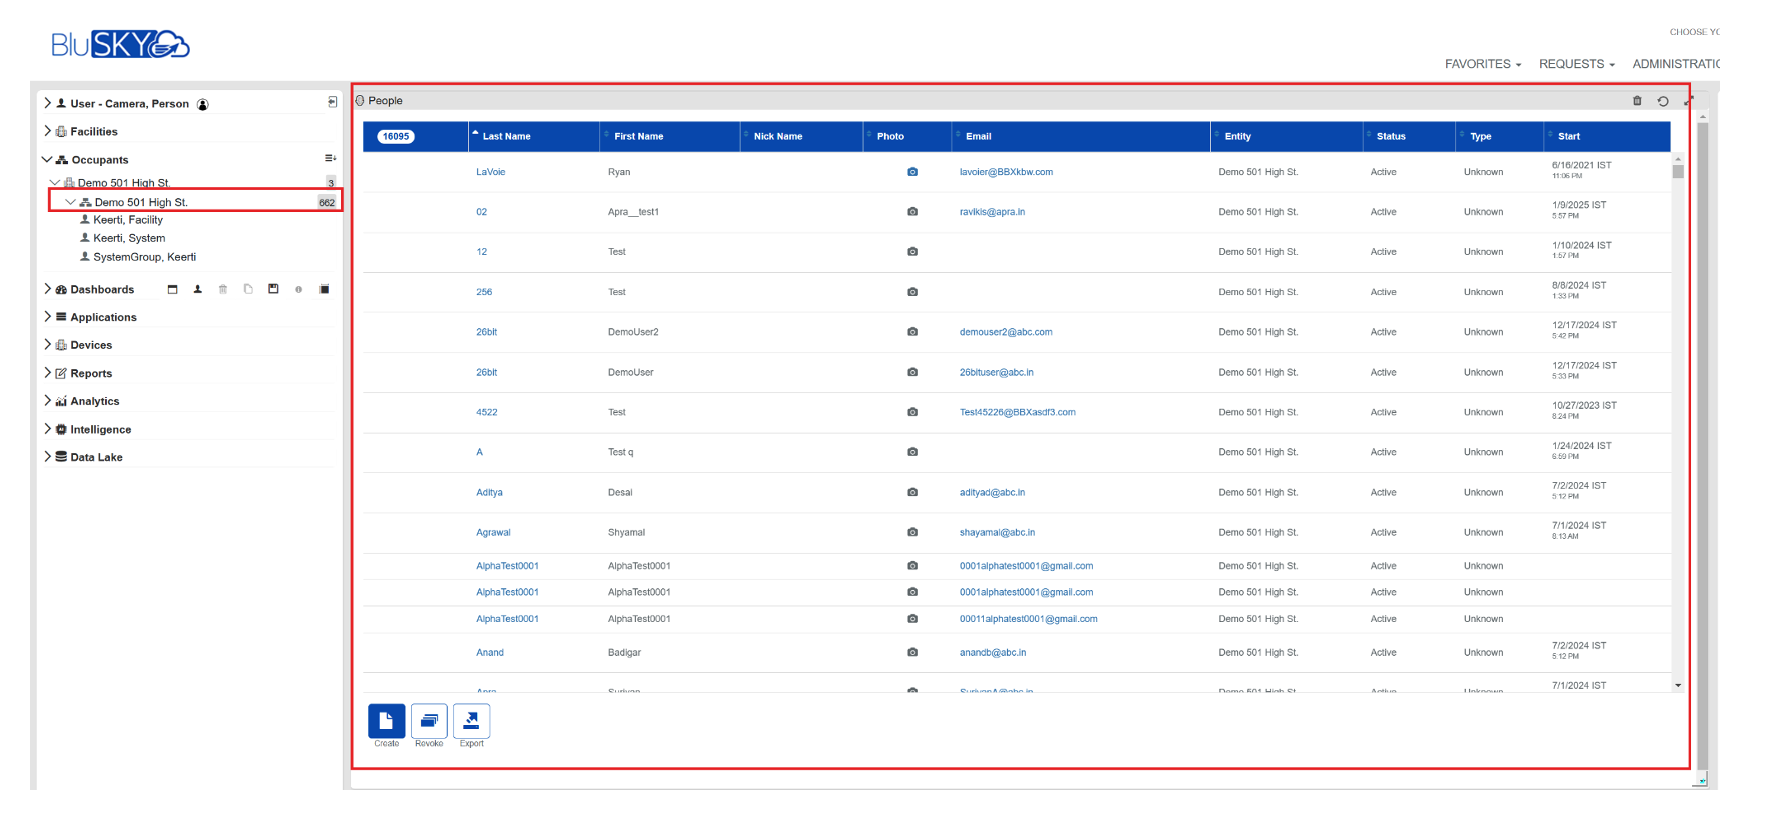Click the save dashboard floppy icon
The image size is (1774, 836).
tap(273, 289)
